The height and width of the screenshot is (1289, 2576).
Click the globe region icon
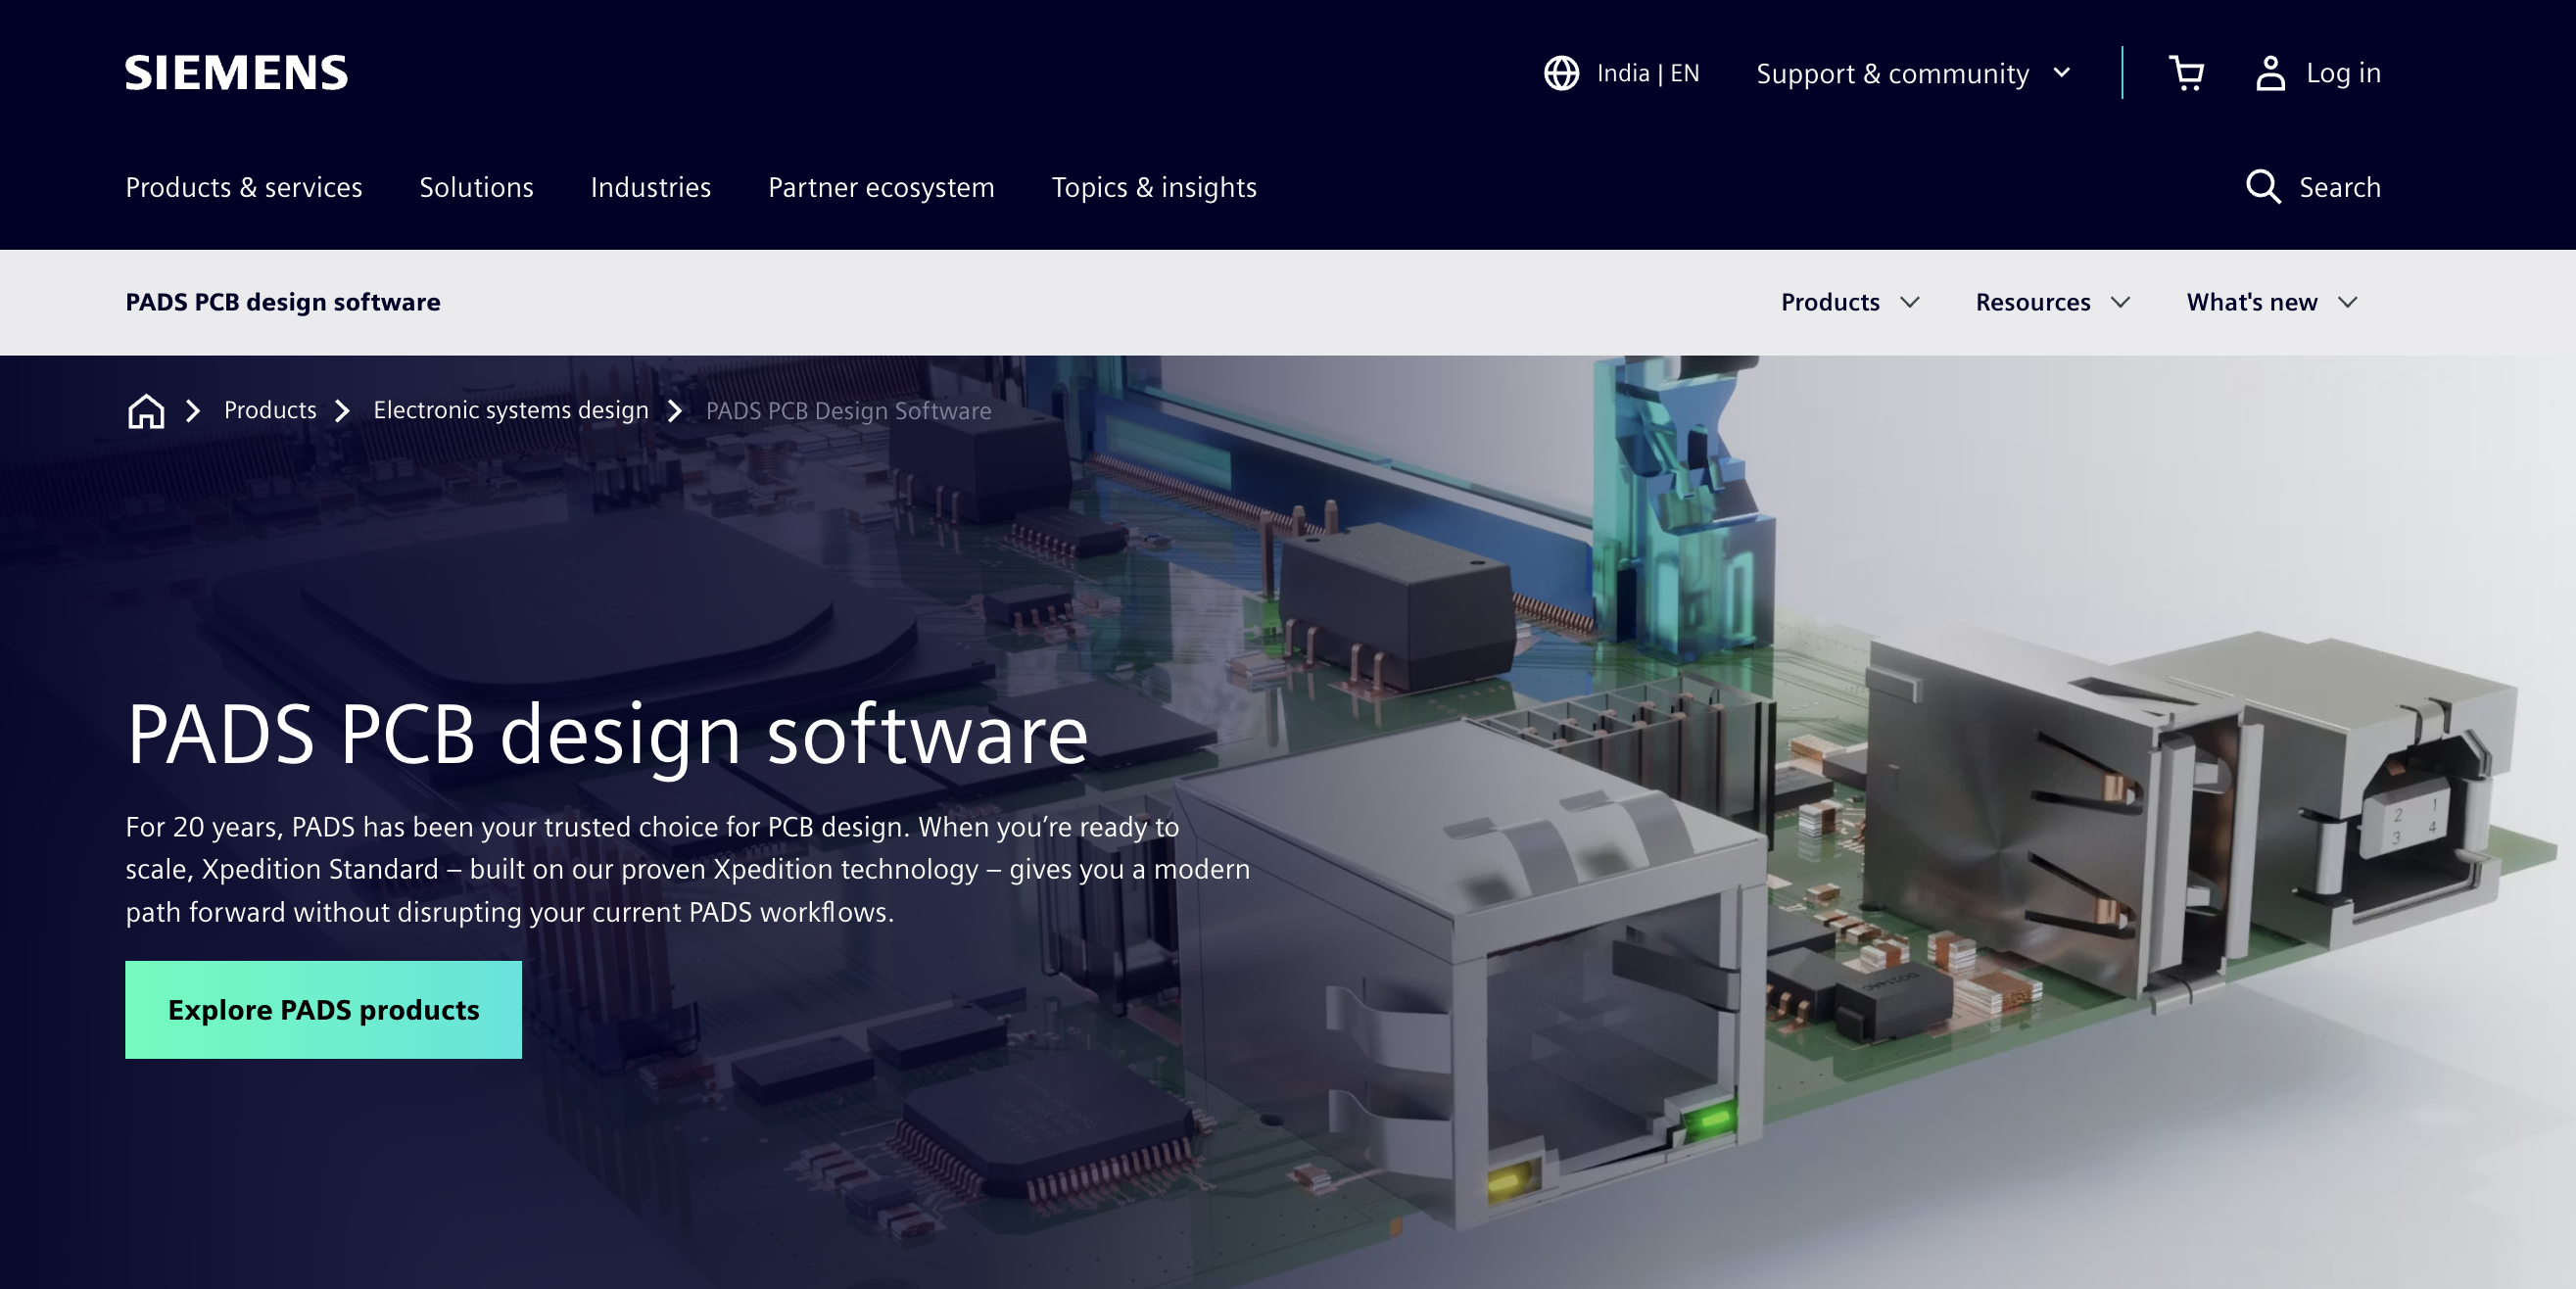point(1561,73)
